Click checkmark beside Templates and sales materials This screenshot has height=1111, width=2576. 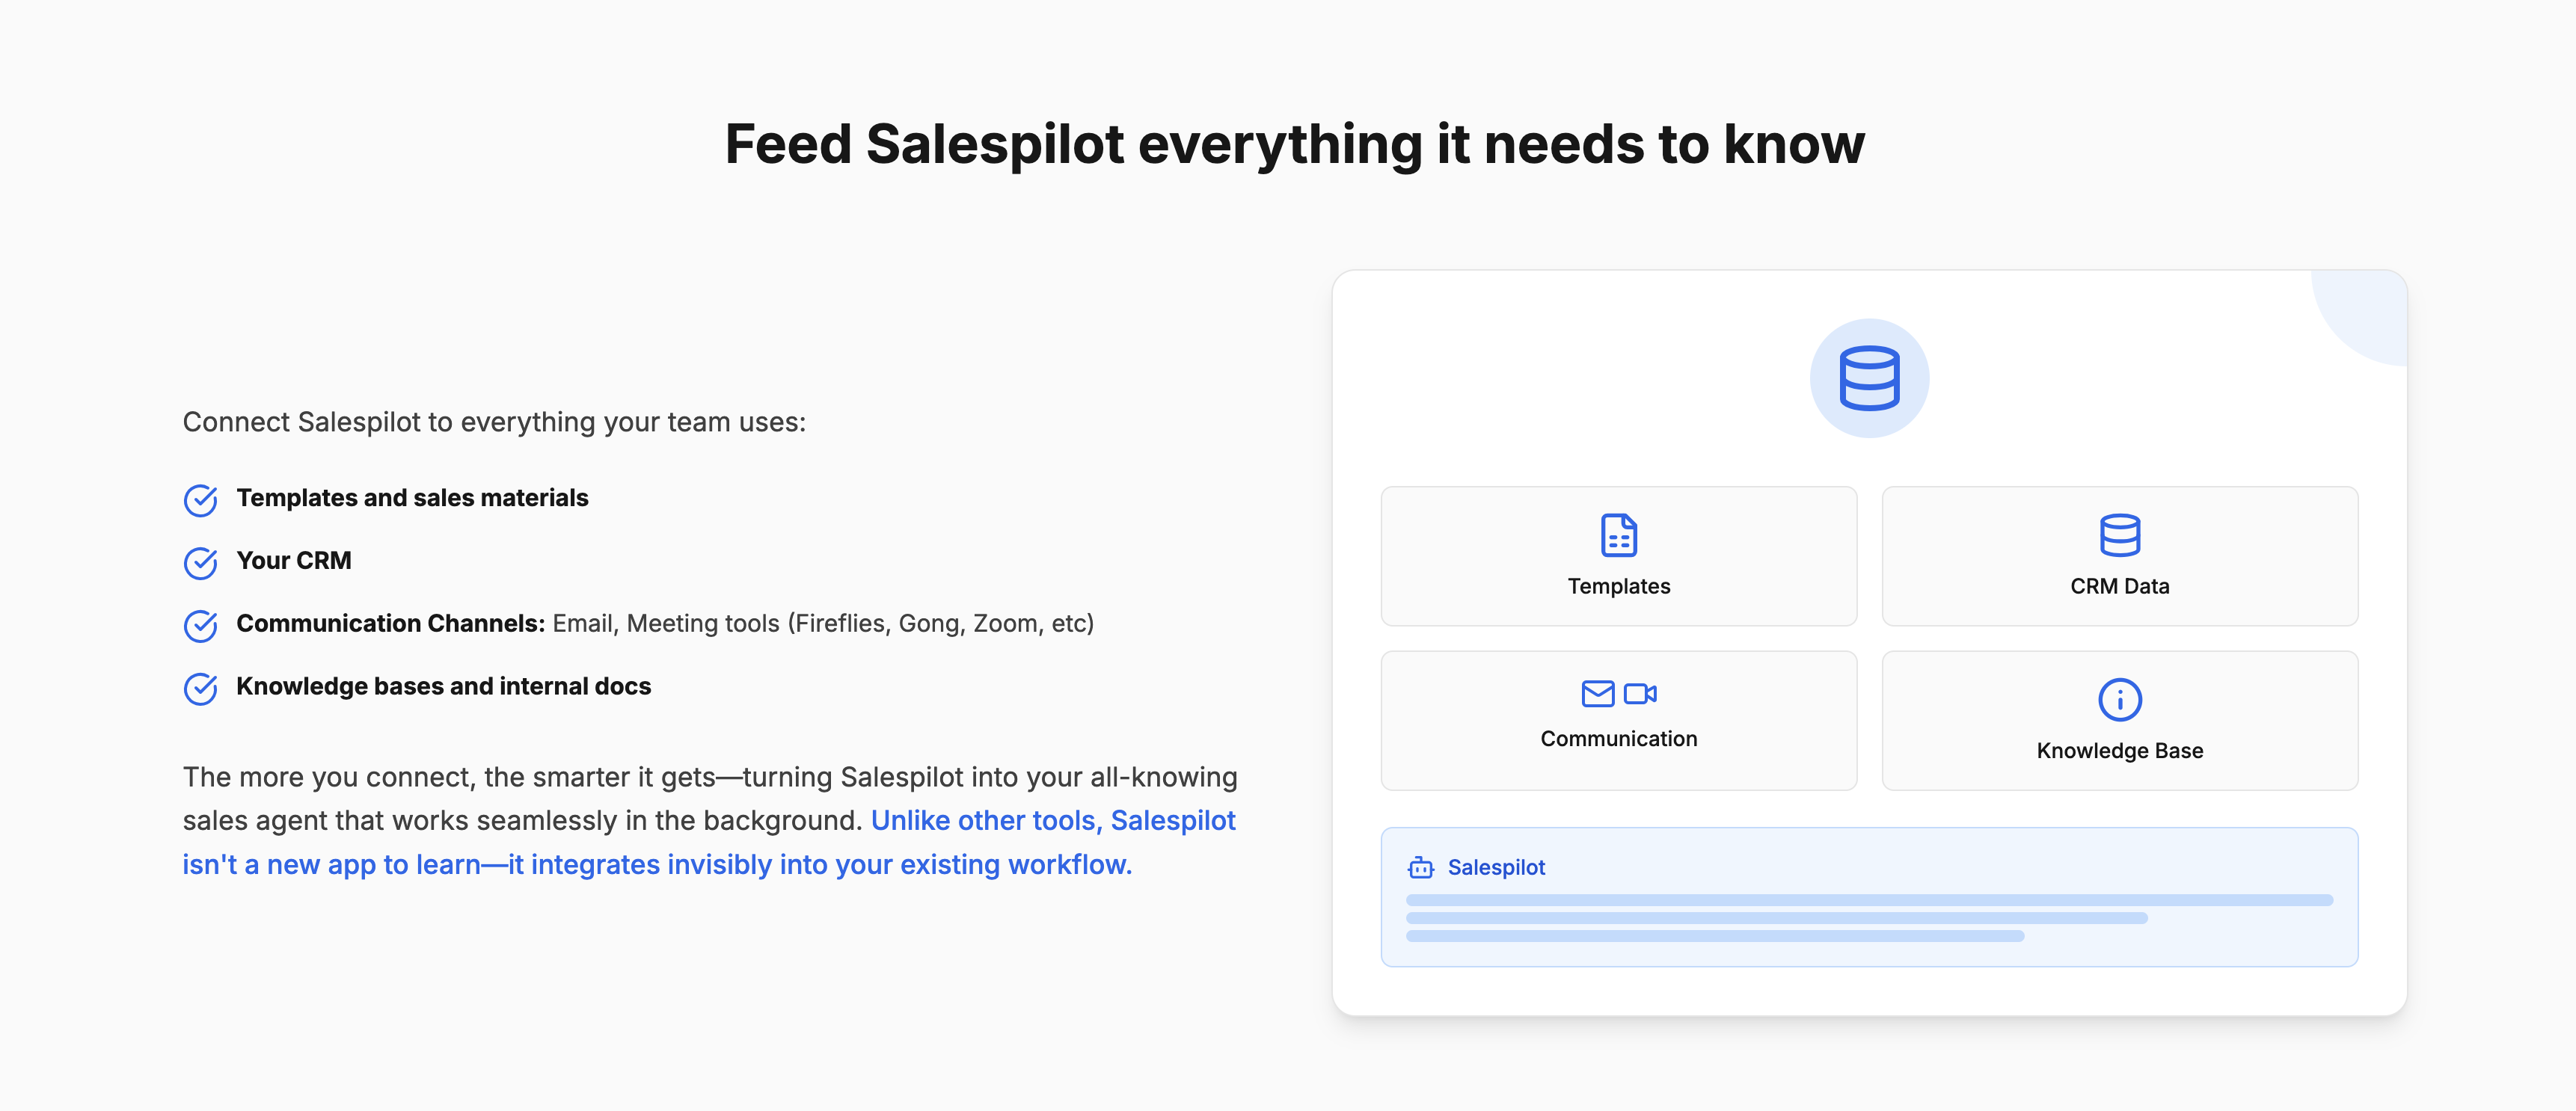tap(201, 500)
